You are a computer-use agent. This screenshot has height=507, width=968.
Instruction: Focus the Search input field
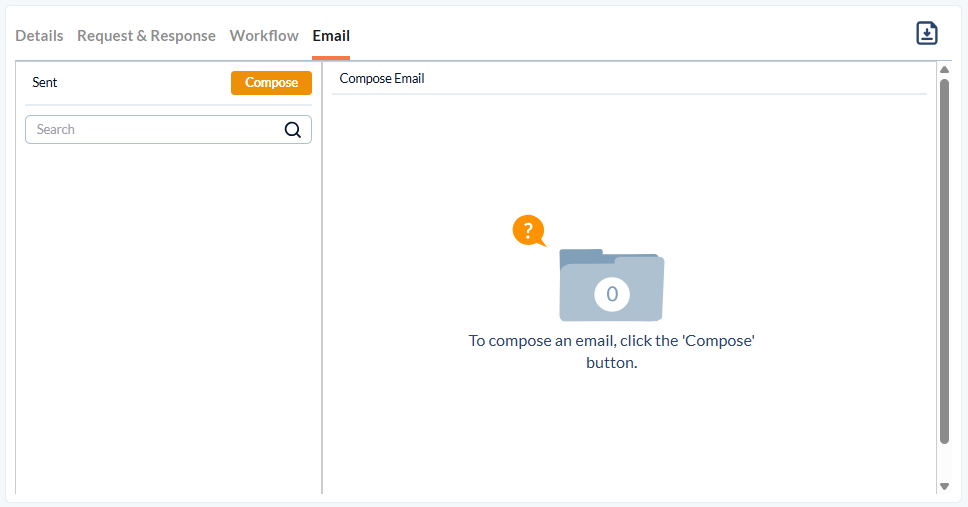tap(168, 130)
